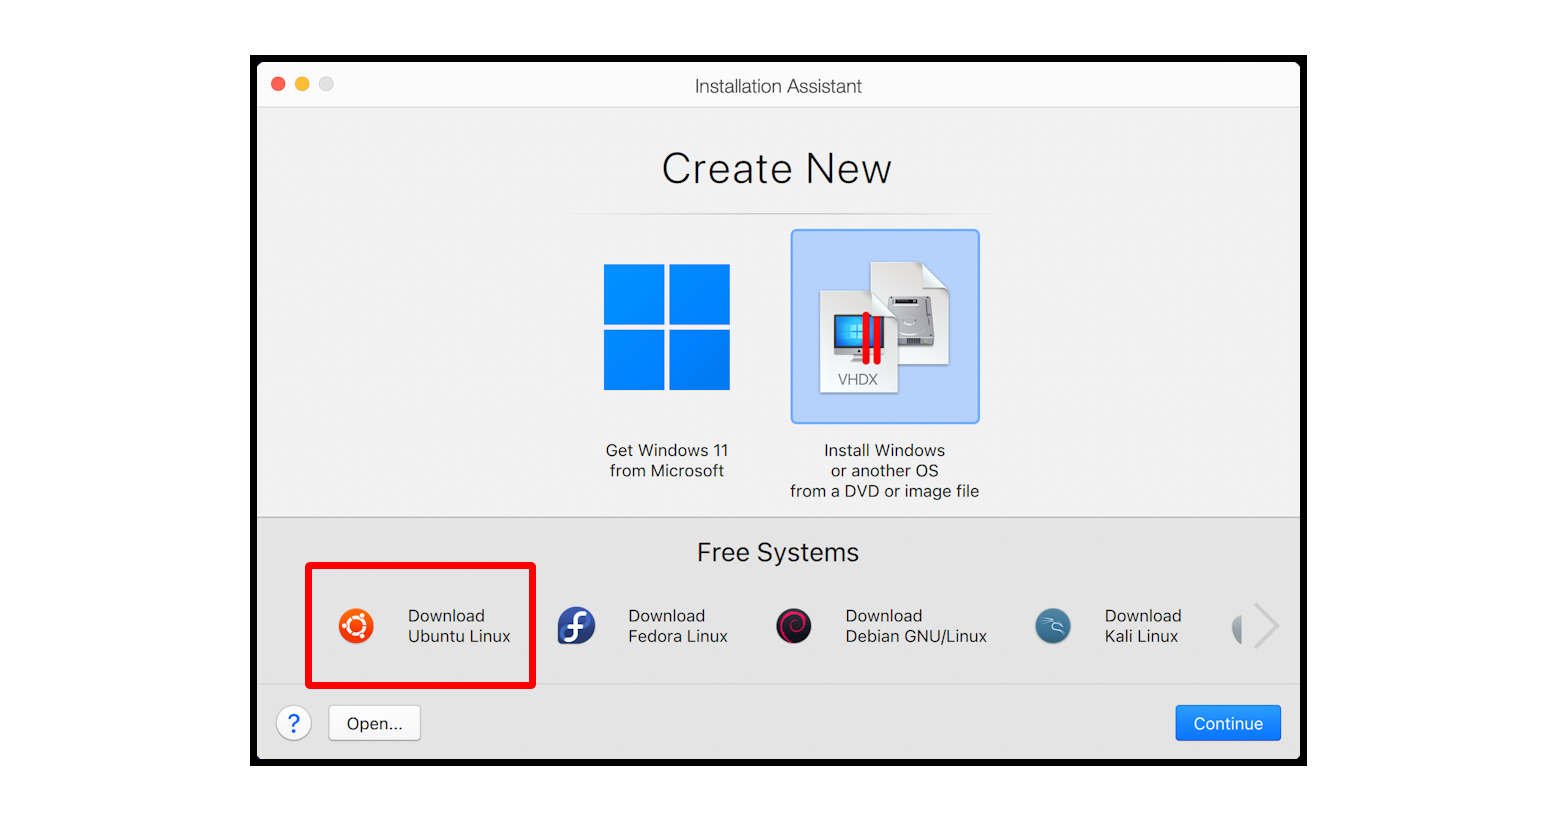
Task: Click the Kali Linux dragon icon
Action: [x=1053, y=626]
